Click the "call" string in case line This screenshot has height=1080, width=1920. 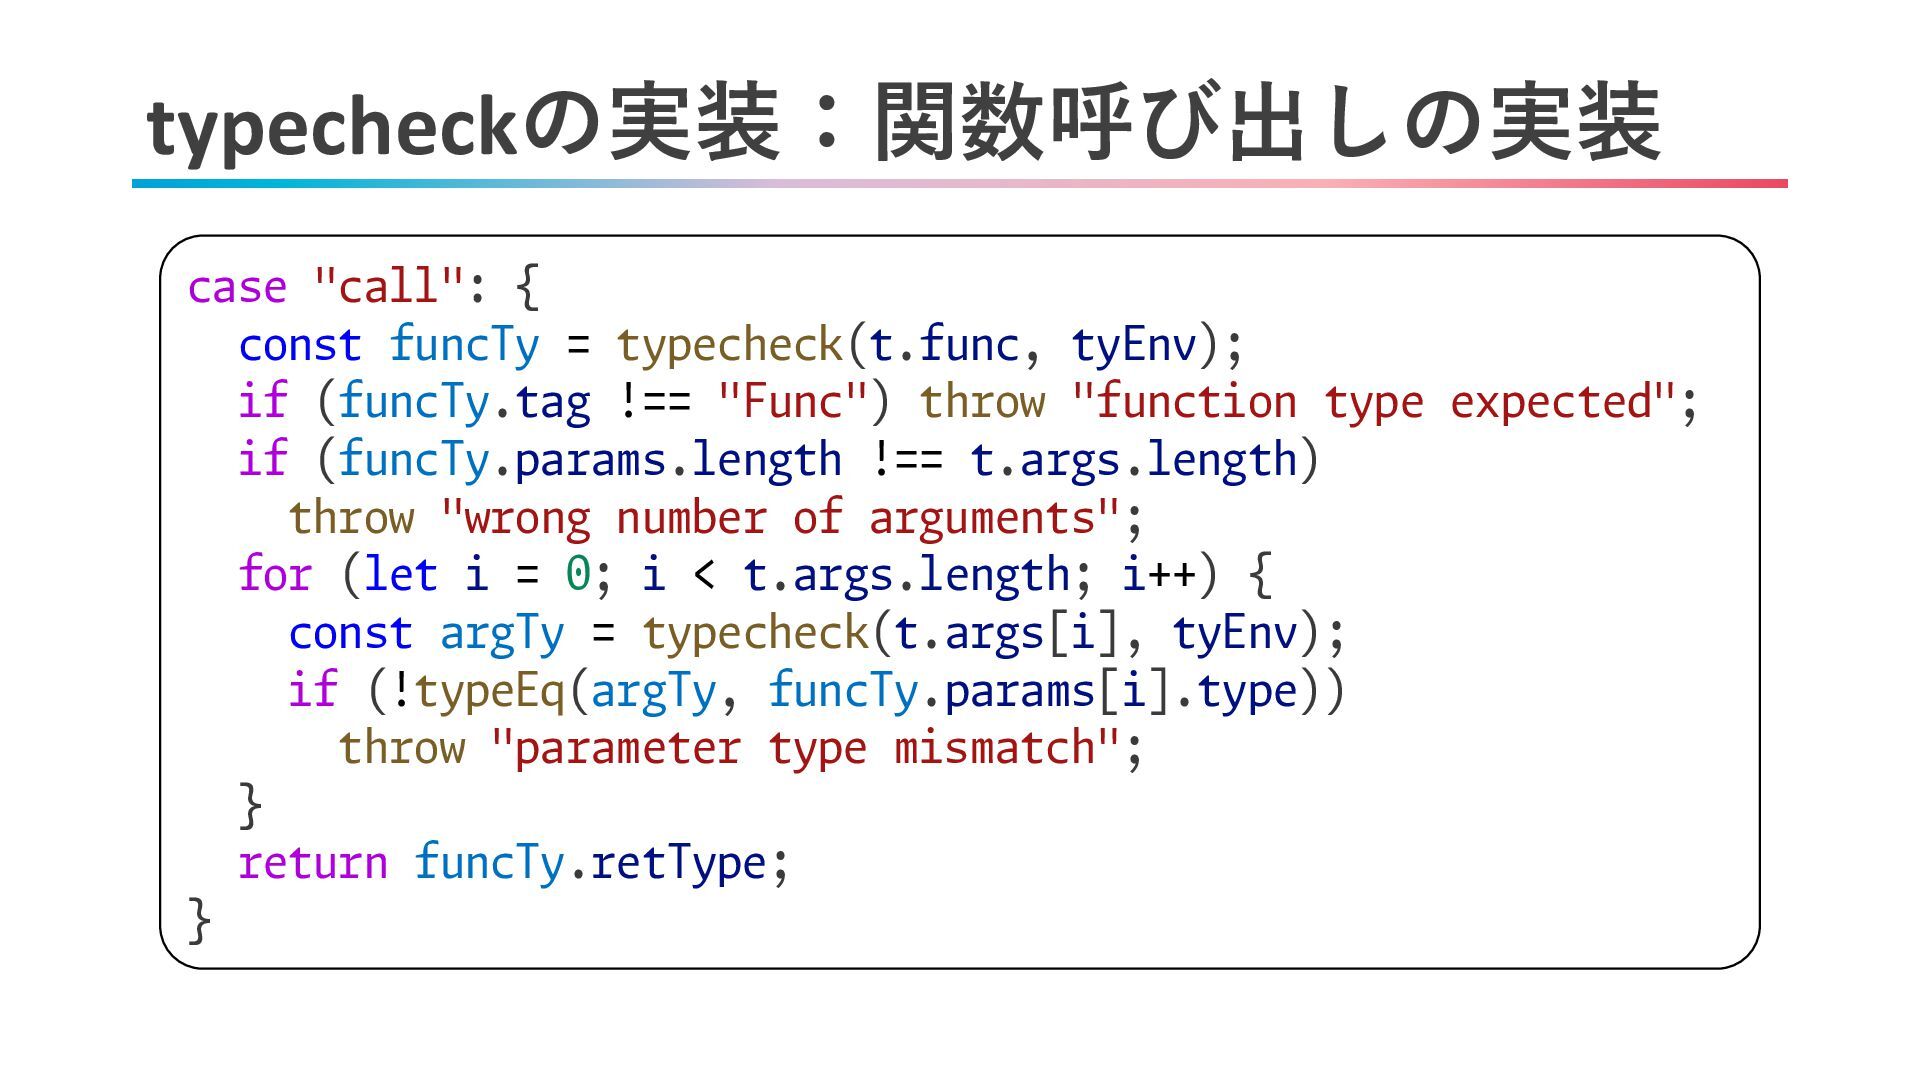[389, 287]
